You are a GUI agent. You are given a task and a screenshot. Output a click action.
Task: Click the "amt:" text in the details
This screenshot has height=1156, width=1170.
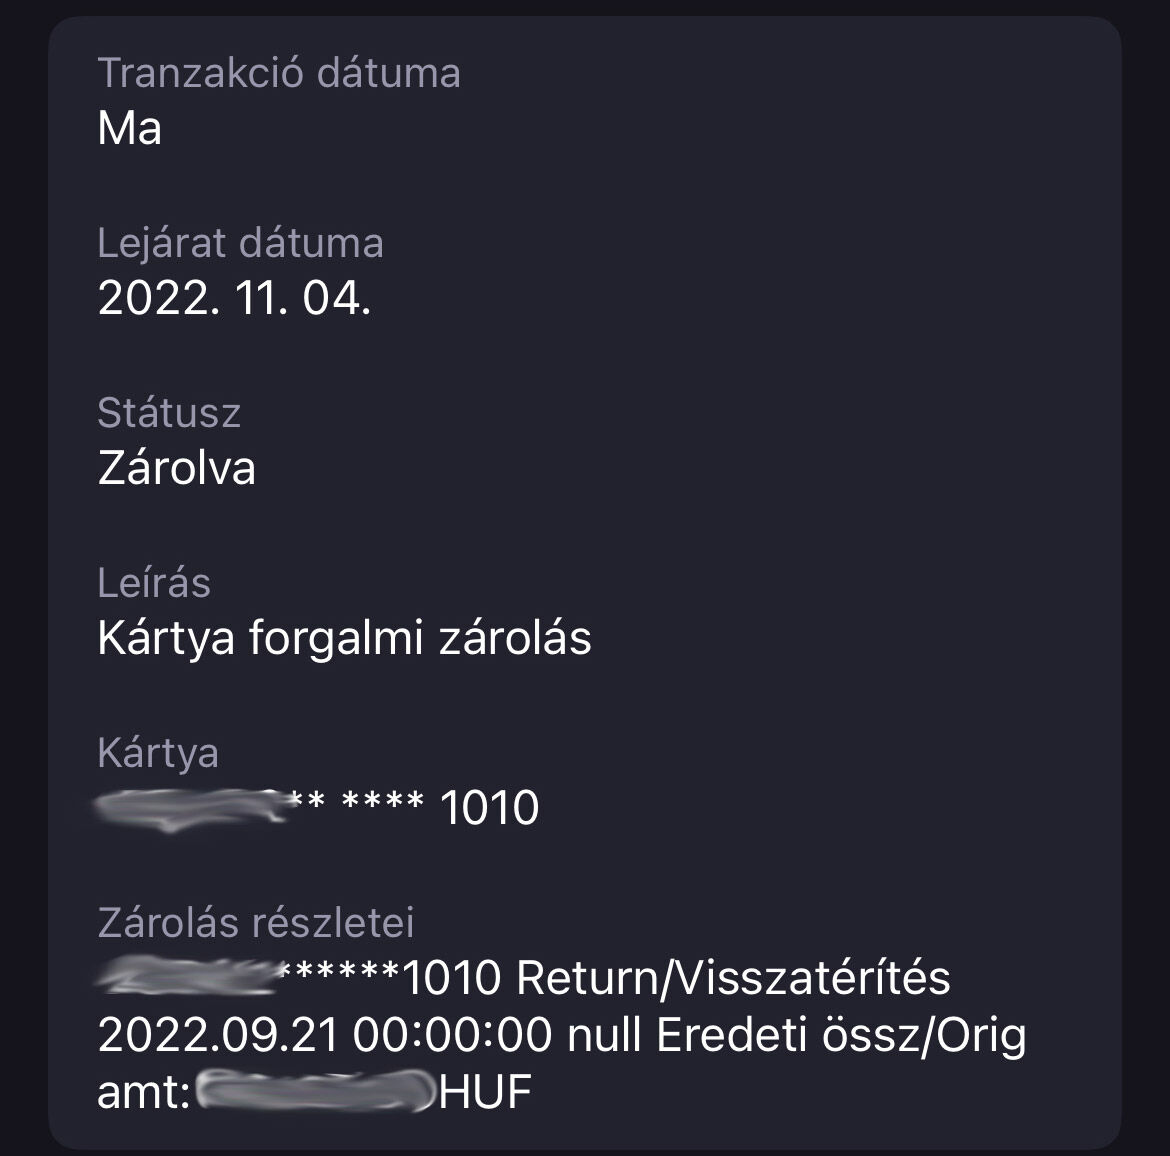click(x=144, y=1092)
